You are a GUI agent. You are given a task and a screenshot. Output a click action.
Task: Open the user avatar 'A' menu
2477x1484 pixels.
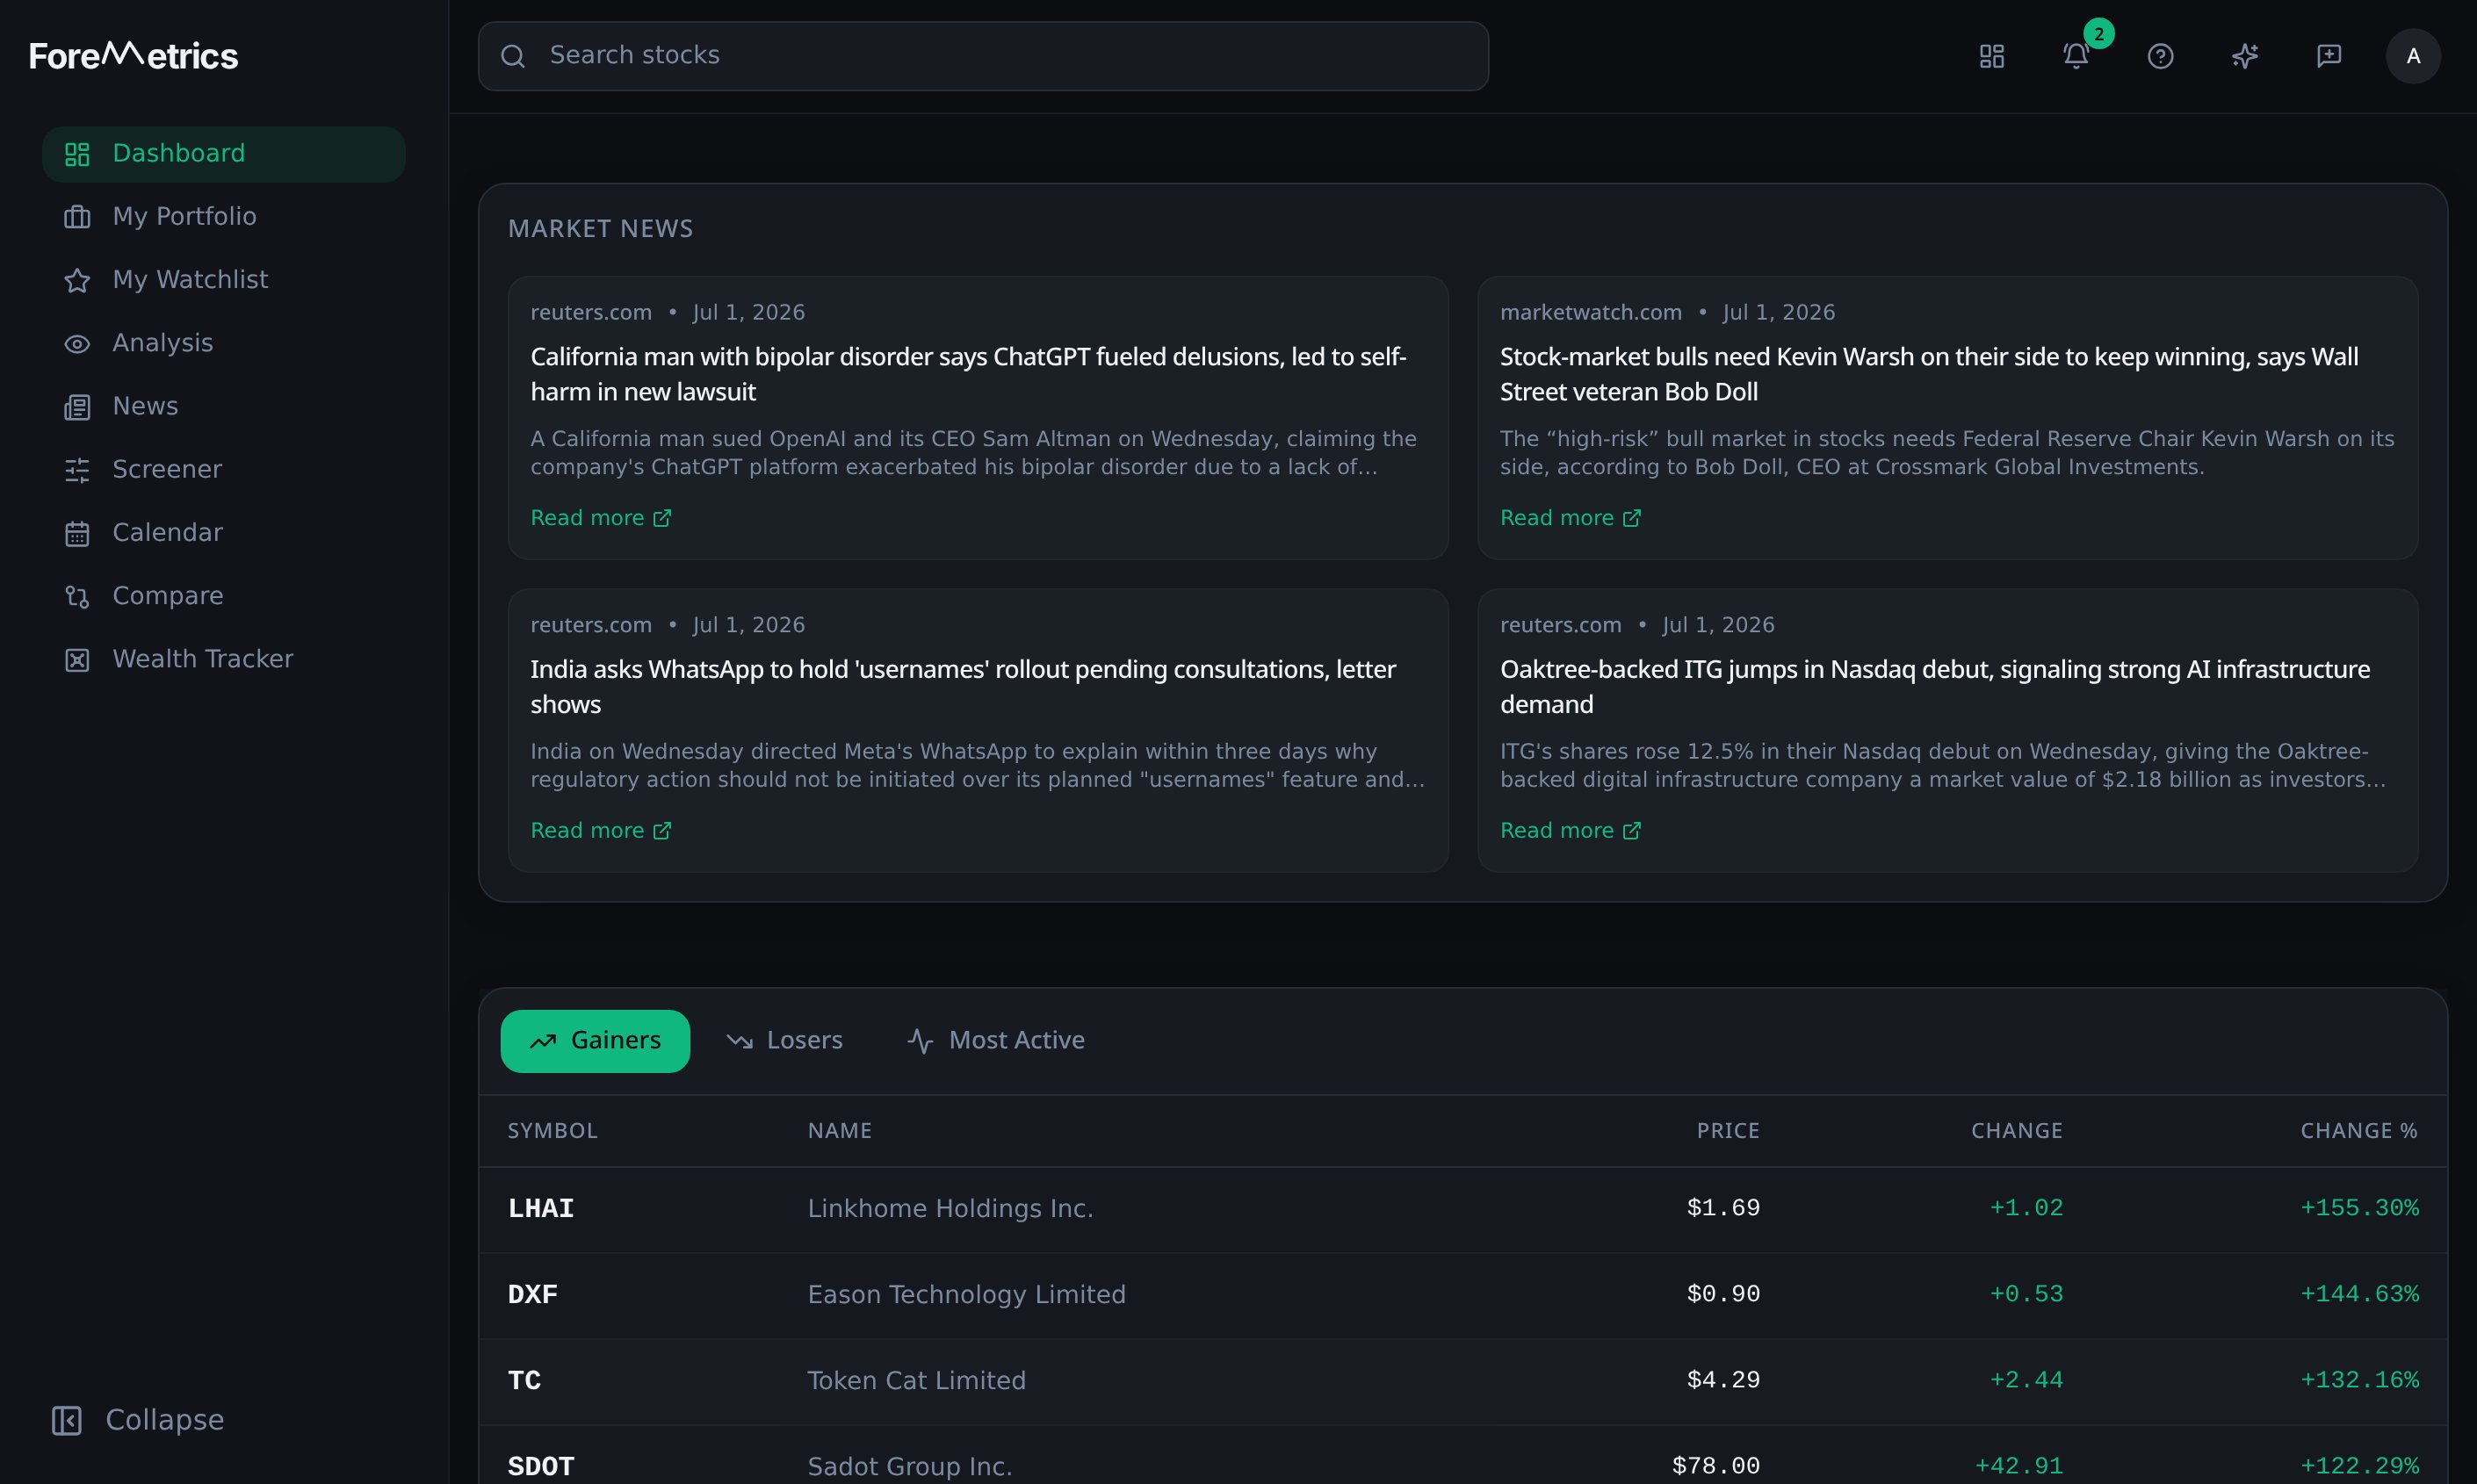tap(2413, 56)
